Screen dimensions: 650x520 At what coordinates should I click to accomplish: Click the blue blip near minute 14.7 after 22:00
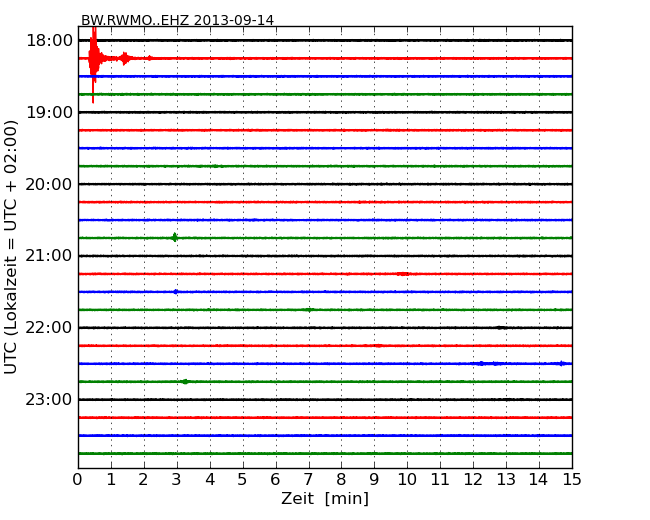coord(562,364)
